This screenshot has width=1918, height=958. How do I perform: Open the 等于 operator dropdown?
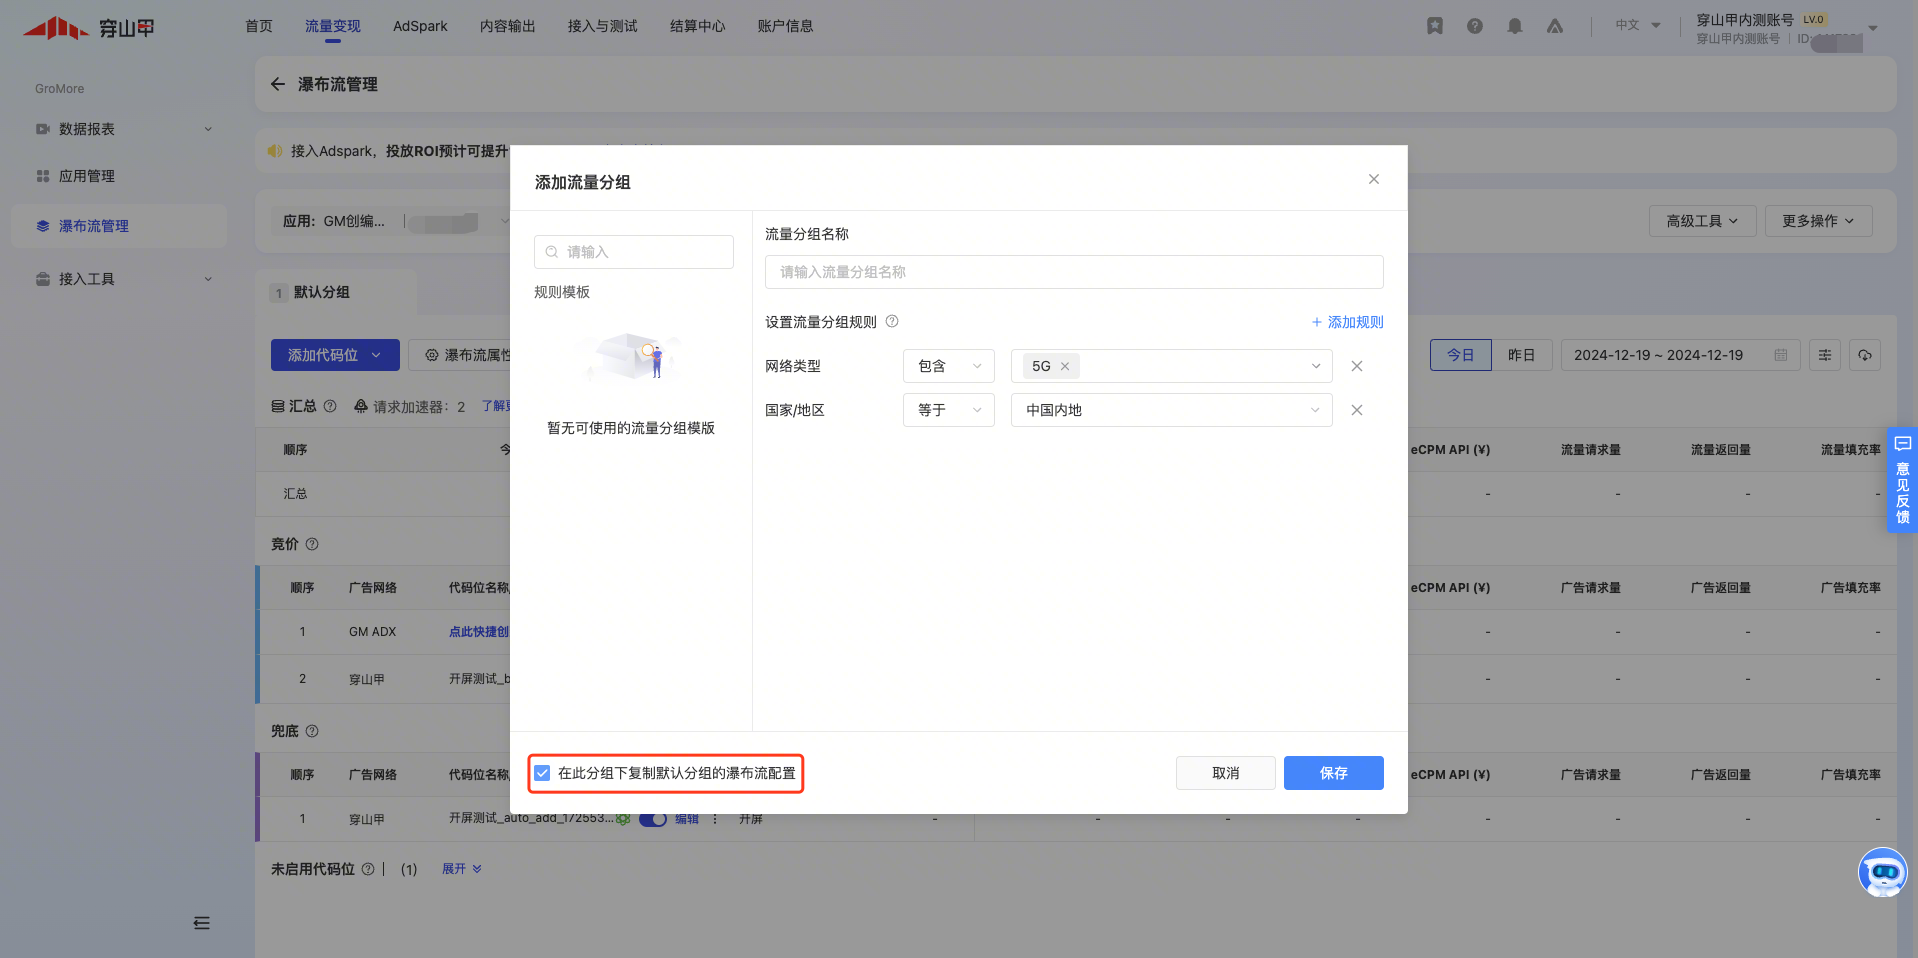click(948, 410)
